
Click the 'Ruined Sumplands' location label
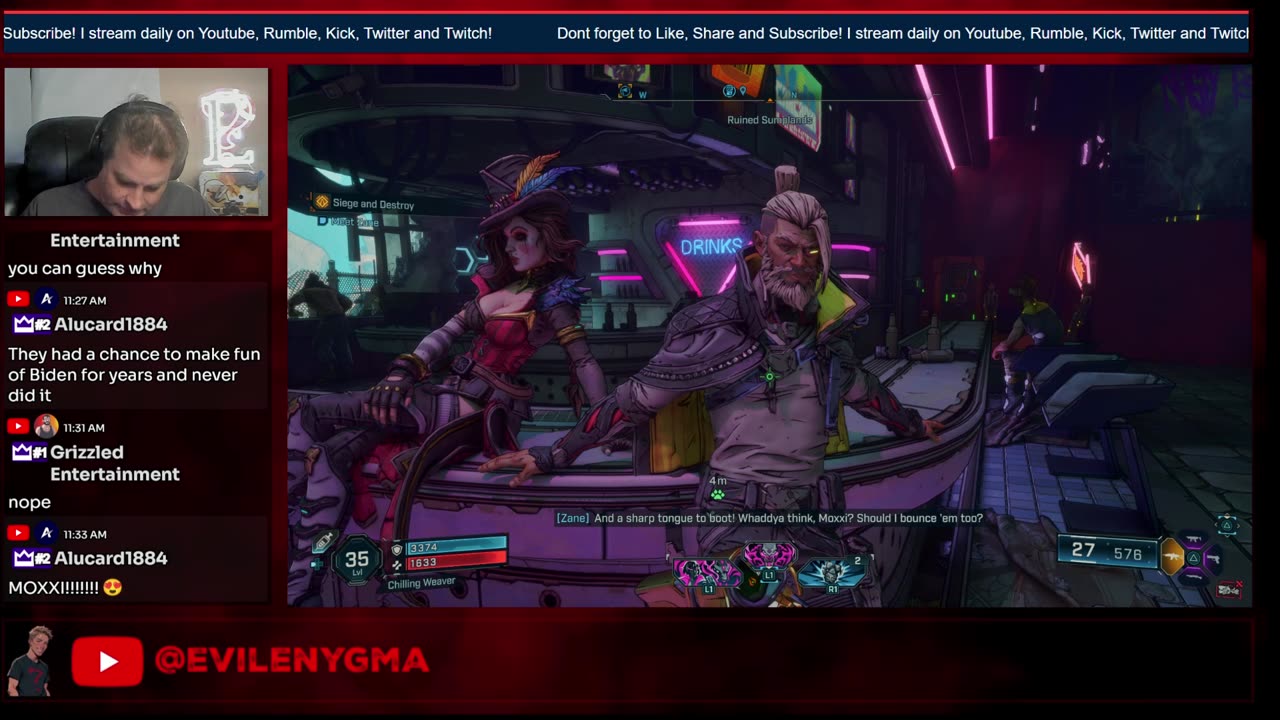[x=770, y=120]
